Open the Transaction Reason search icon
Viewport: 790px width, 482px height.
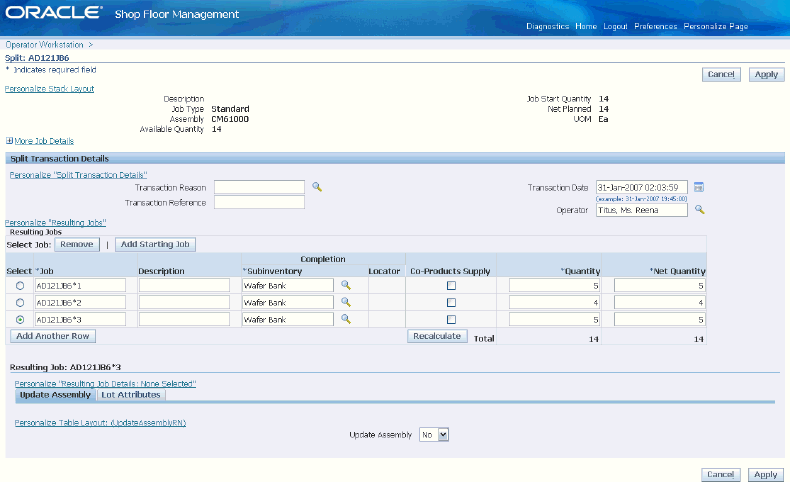tap(316, 187)
